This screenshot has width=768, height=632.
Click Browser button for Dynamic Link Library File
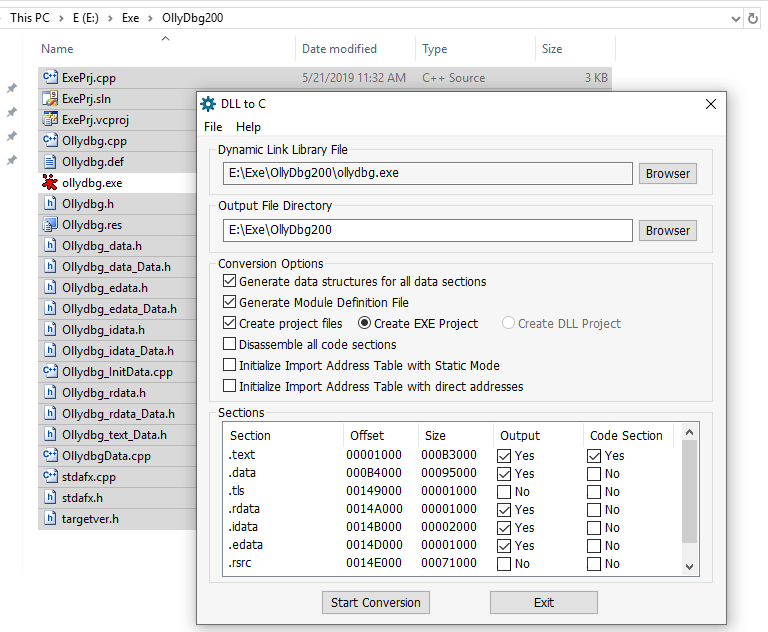pos(668,173)
